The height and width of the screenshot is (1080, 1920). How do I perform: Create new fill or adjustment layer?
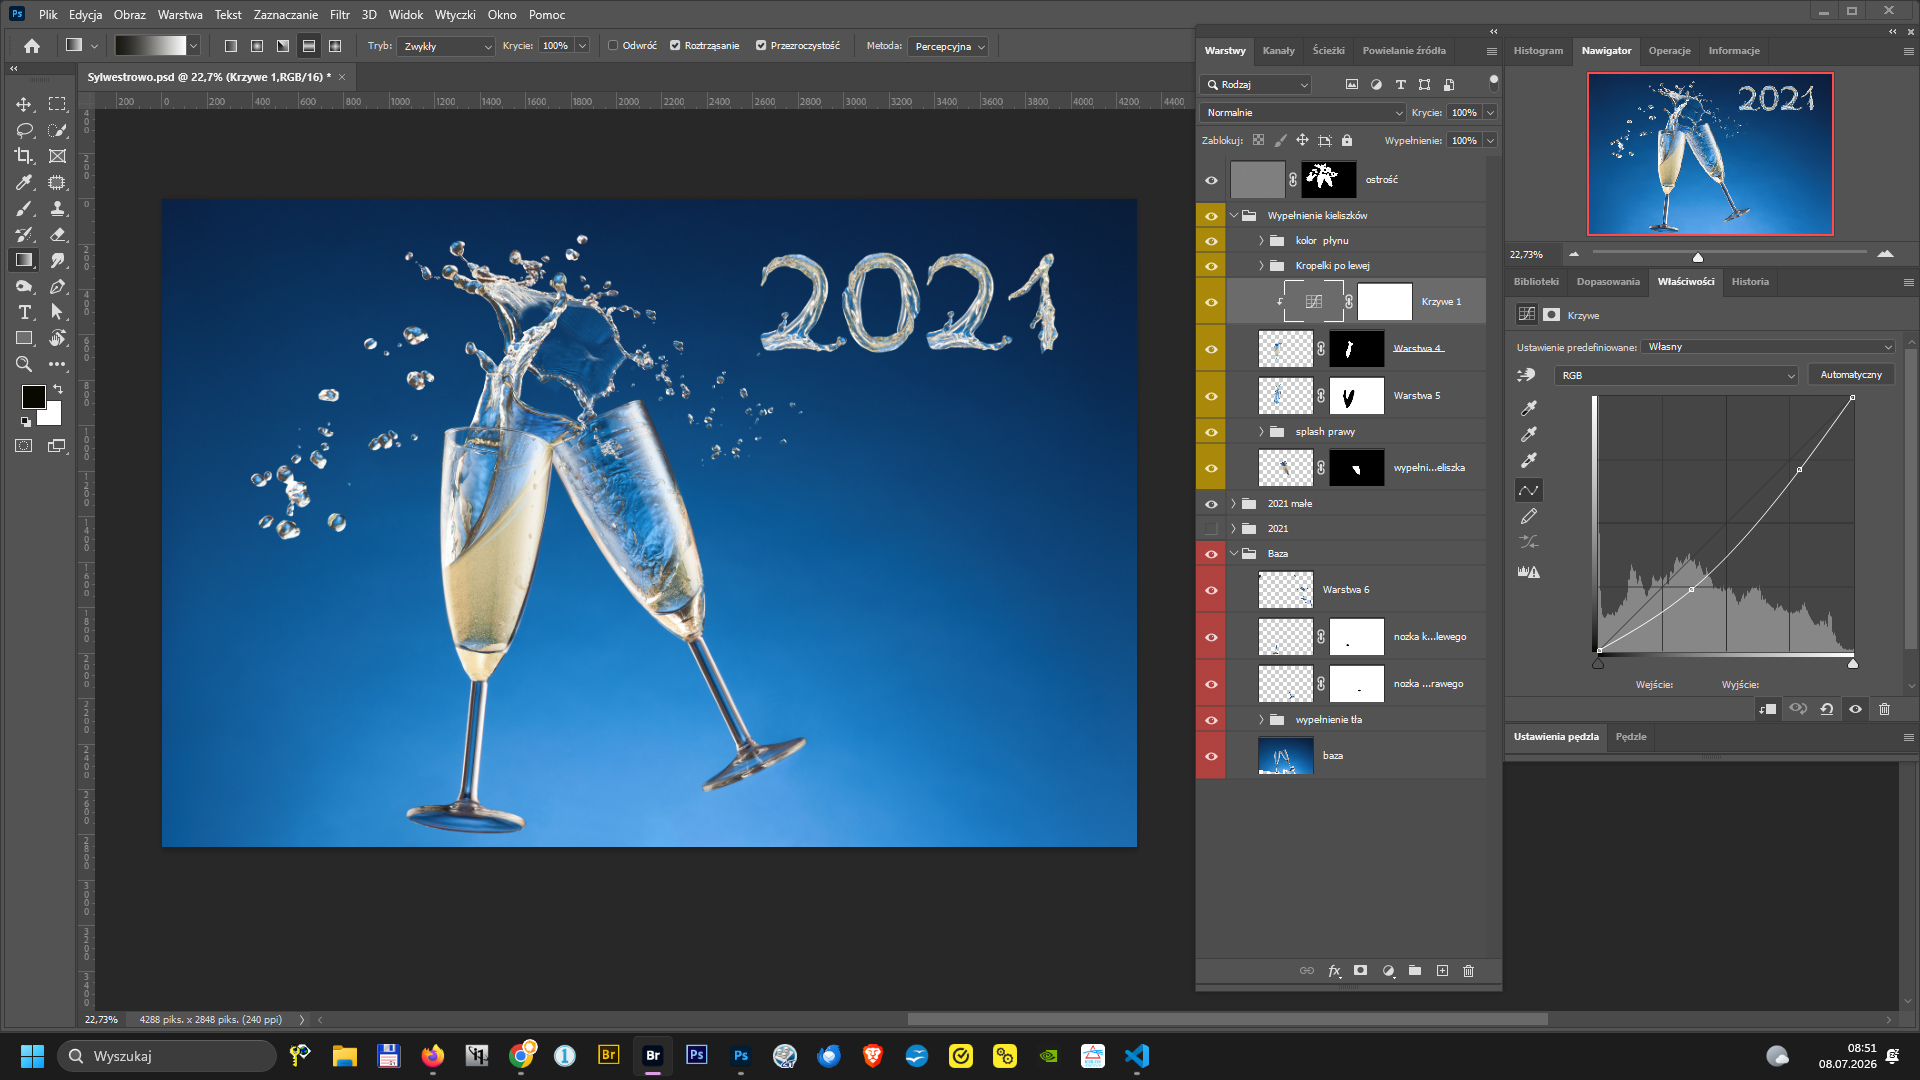click(1388, 971)
